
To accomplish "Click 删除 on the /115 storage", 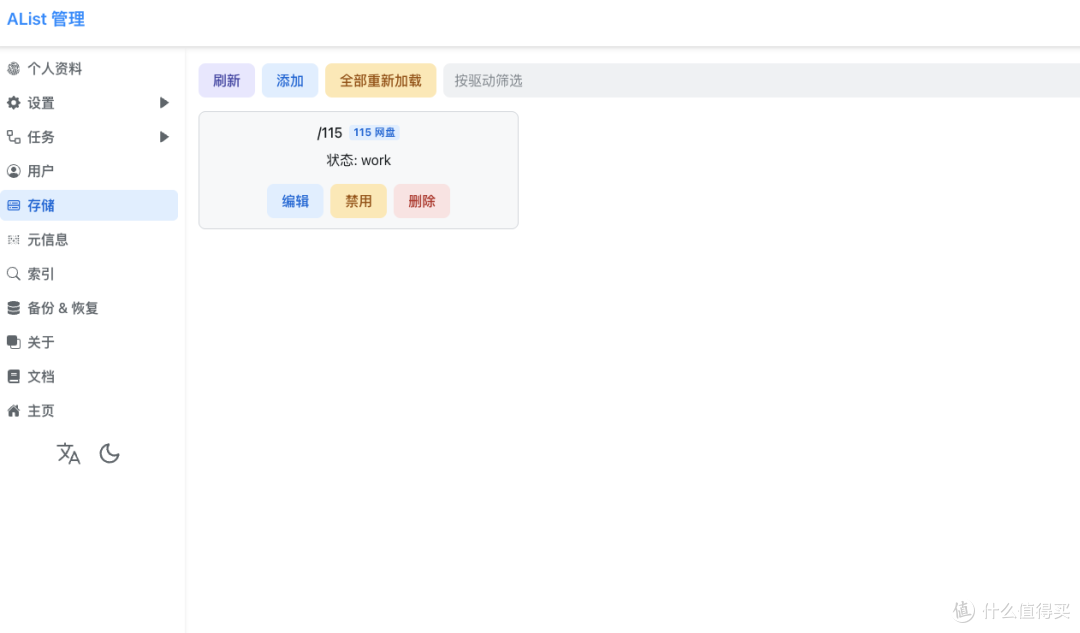I will 422,201.
